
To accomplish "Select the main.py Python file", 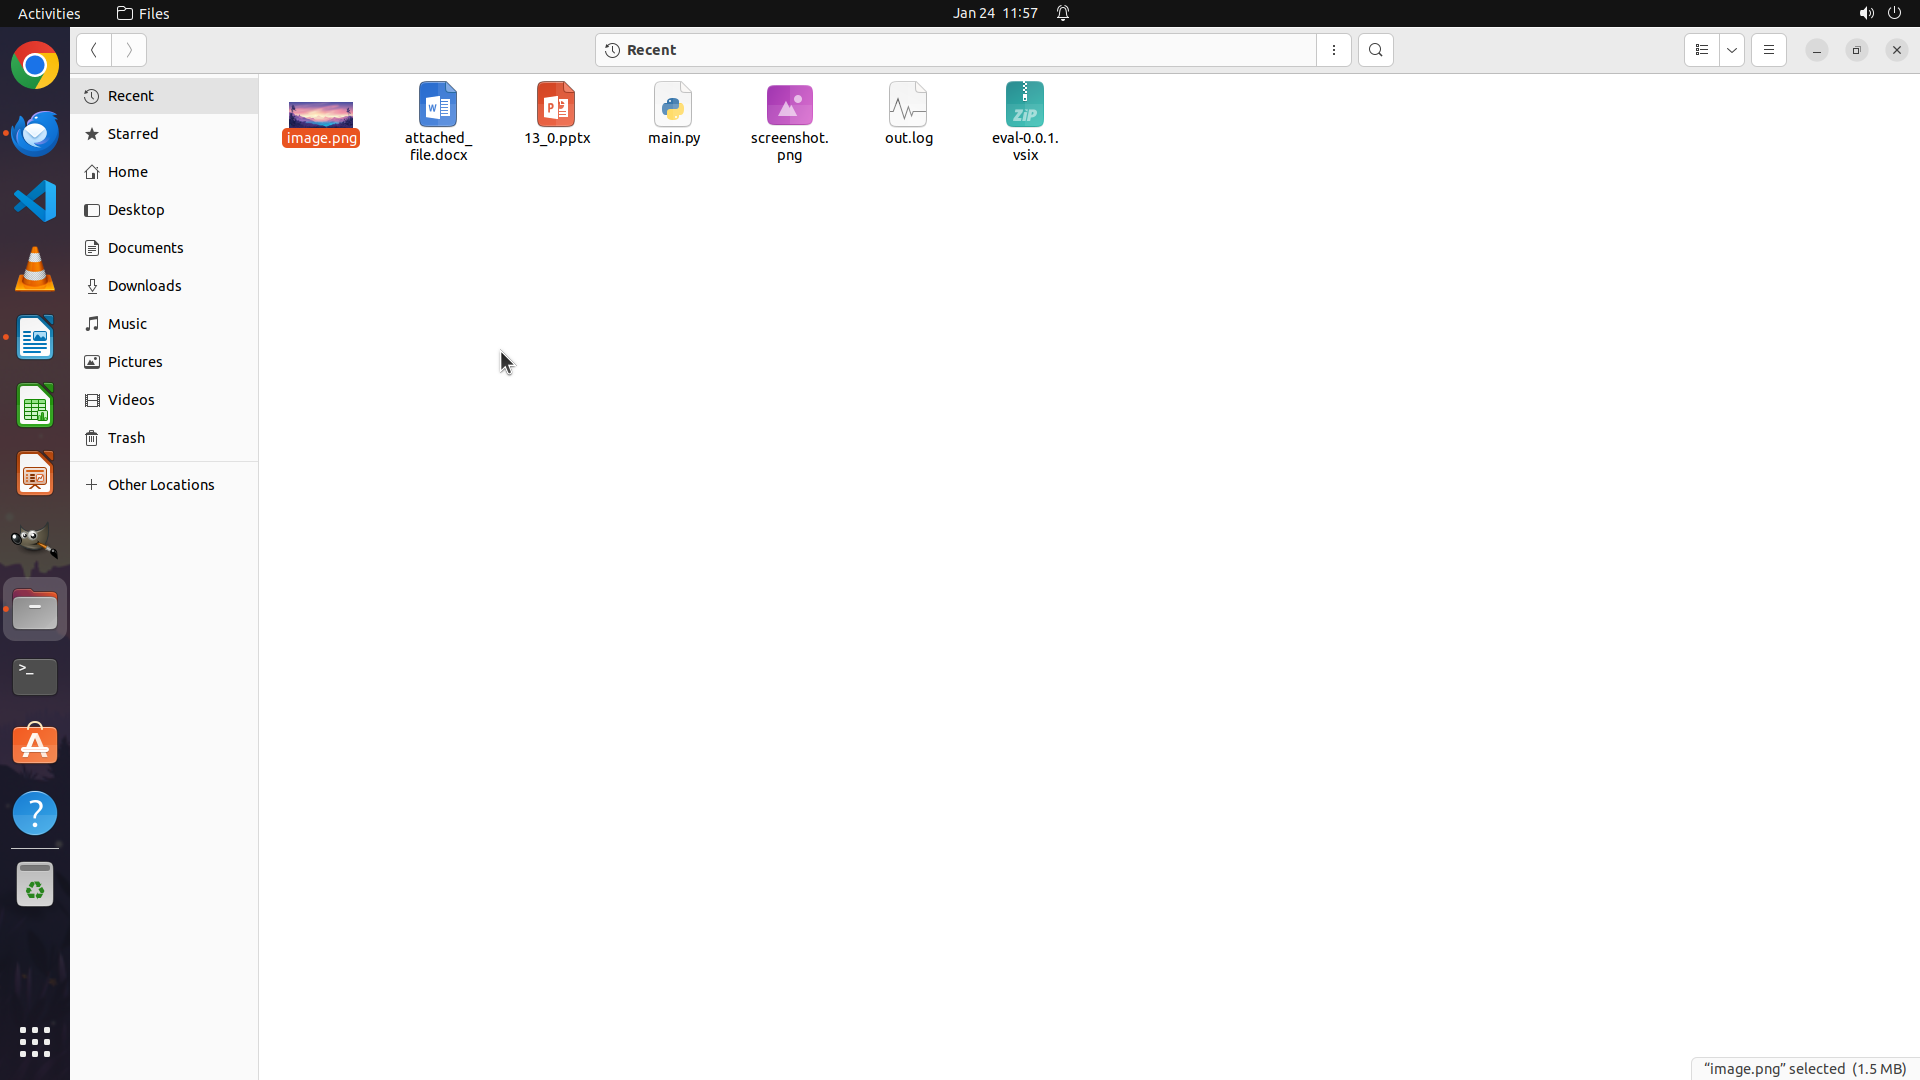I will (673, 106).
